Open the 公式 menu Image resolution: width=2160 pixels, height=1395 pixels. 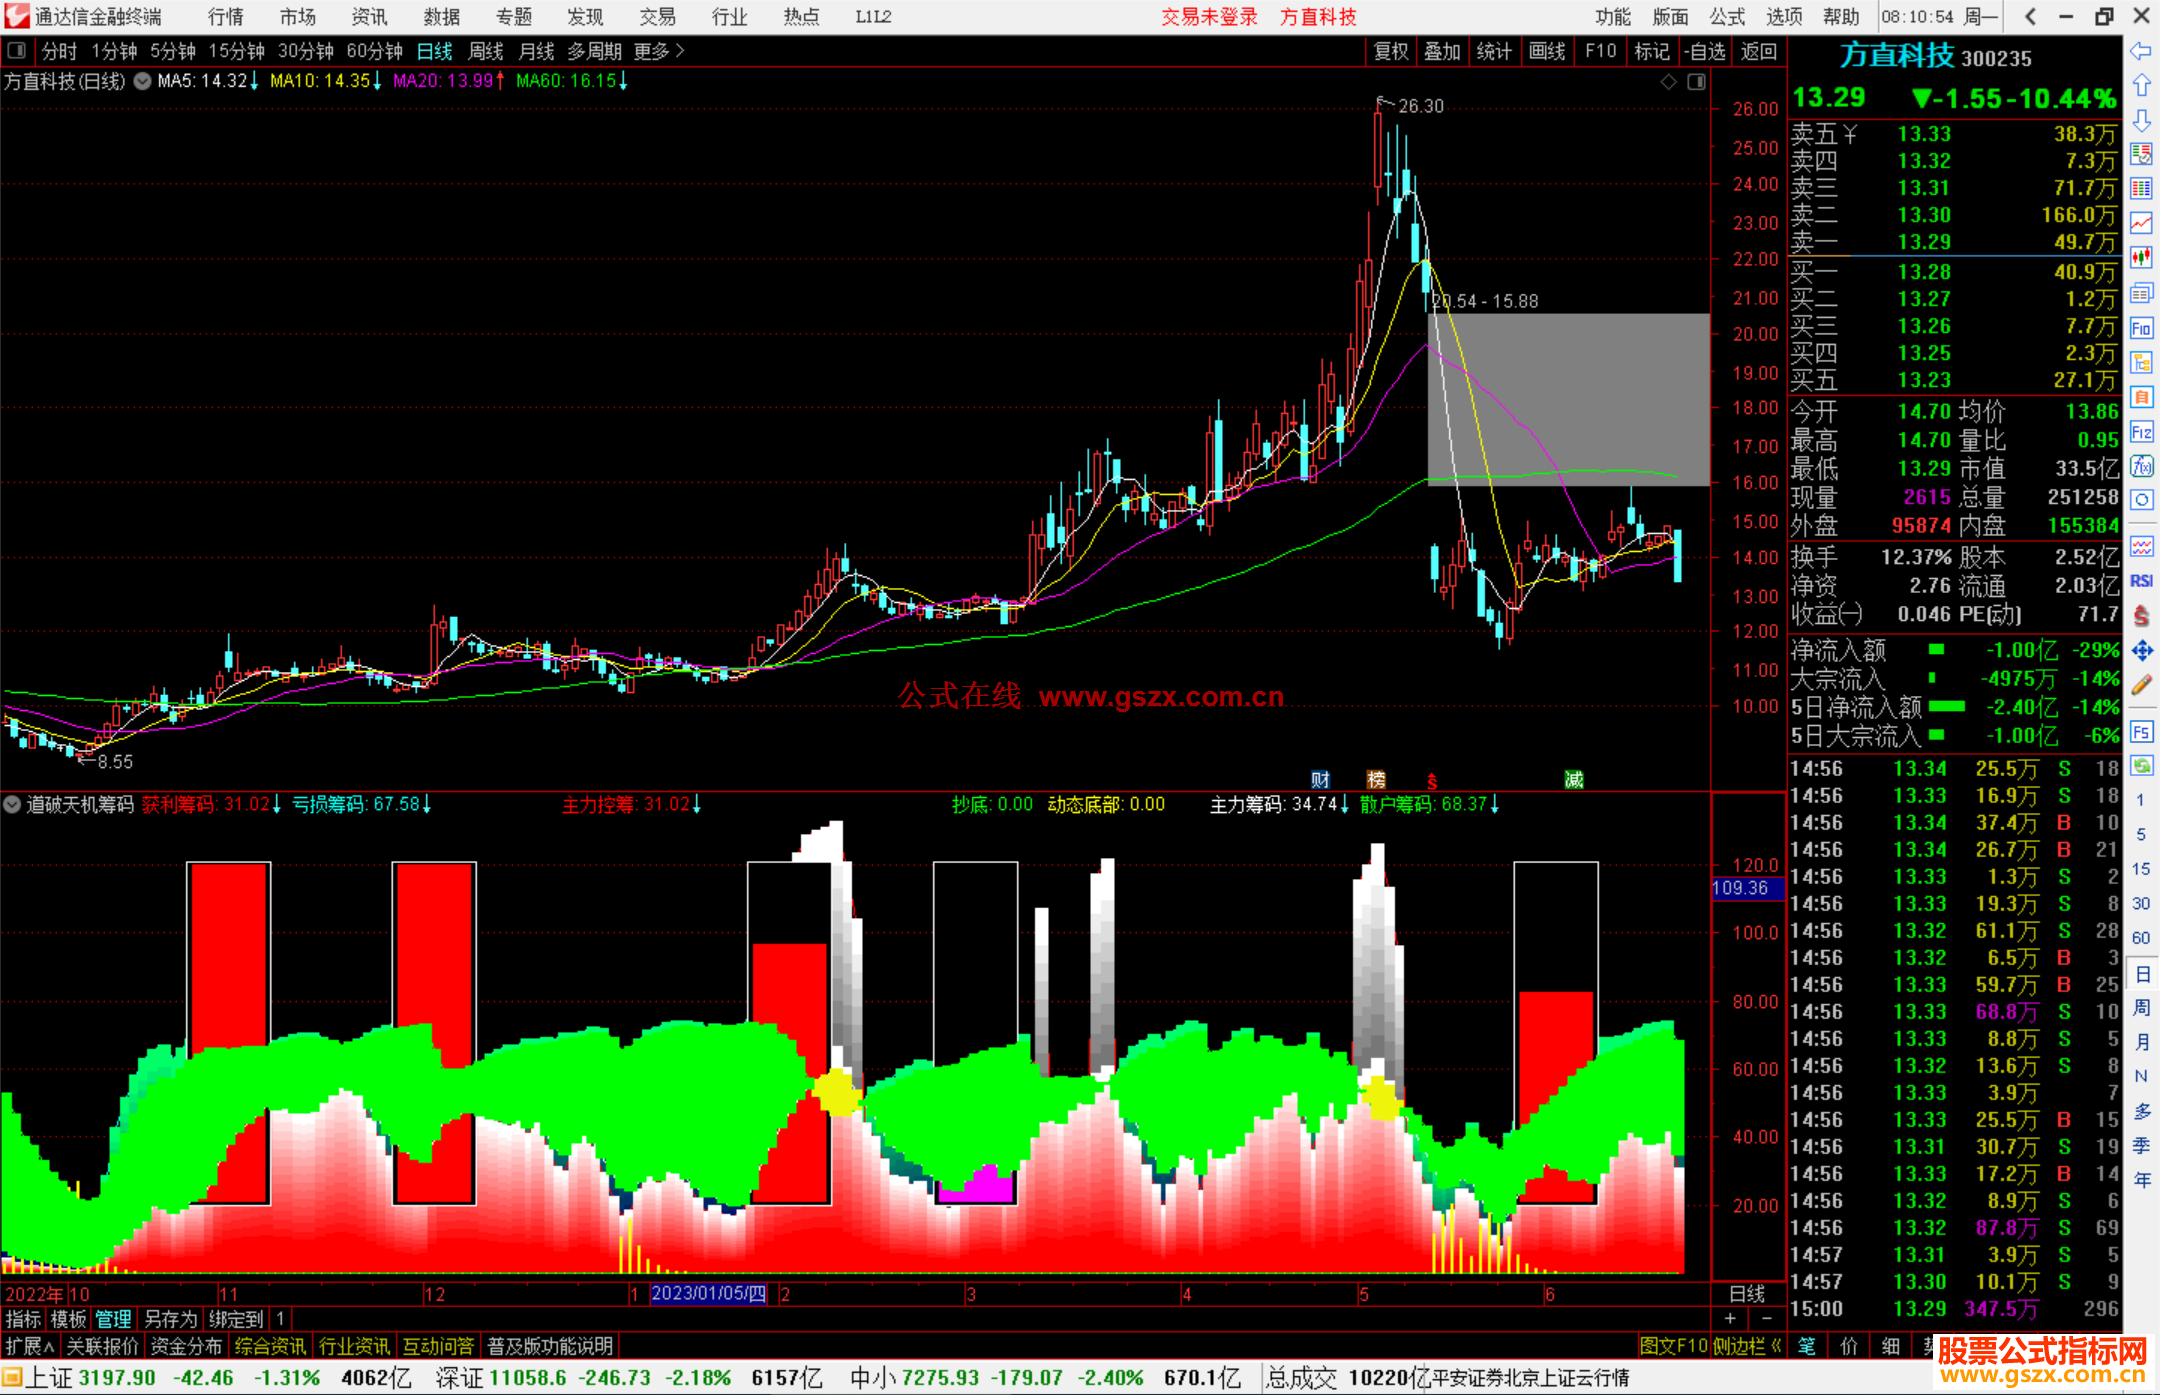pos(1727,17)
